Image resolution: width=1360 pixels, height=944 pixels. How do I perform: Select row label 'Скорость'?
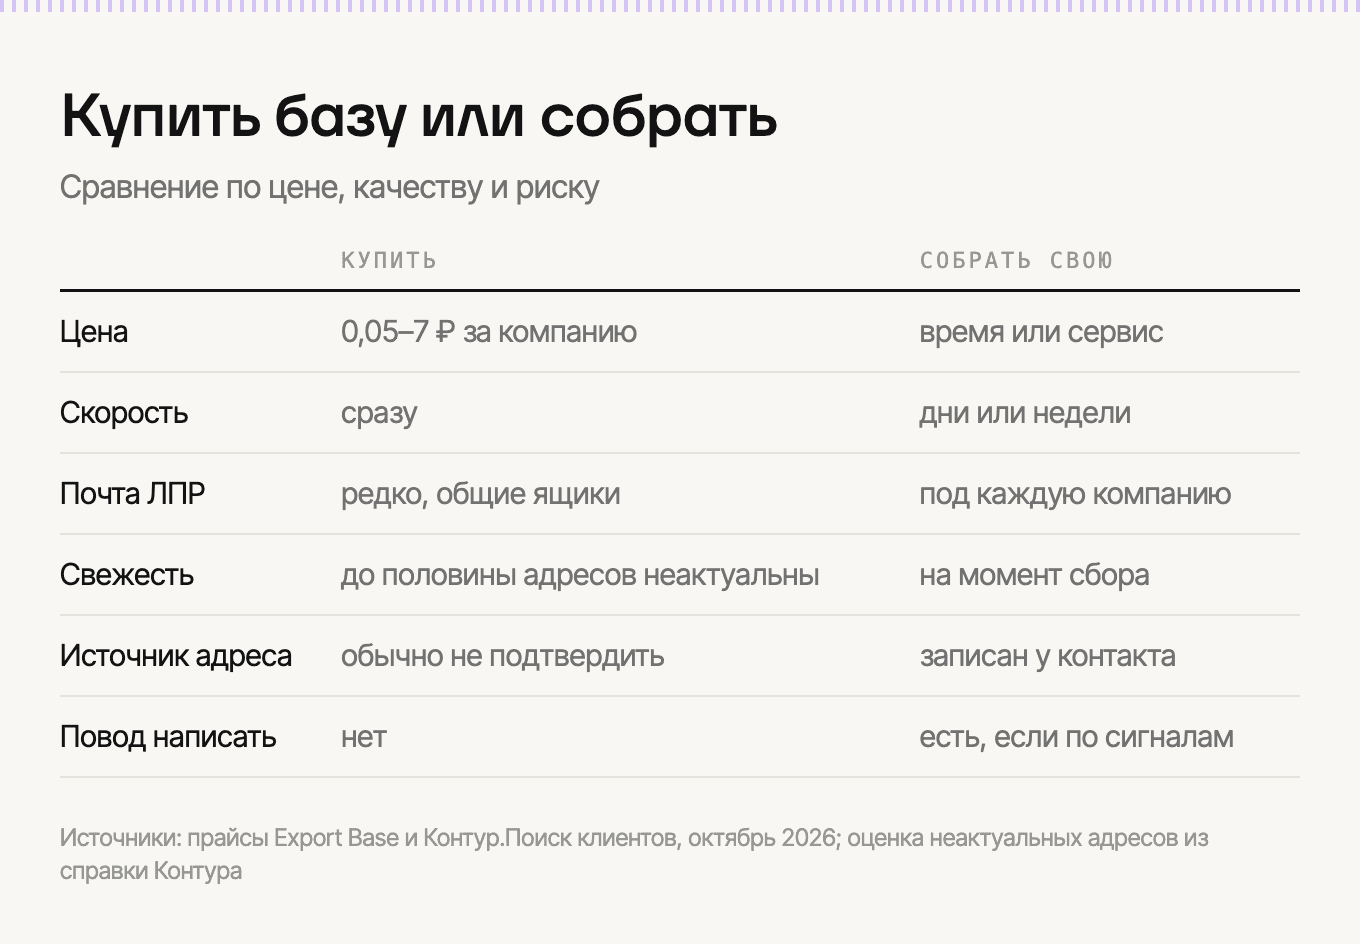coord(124,413)
